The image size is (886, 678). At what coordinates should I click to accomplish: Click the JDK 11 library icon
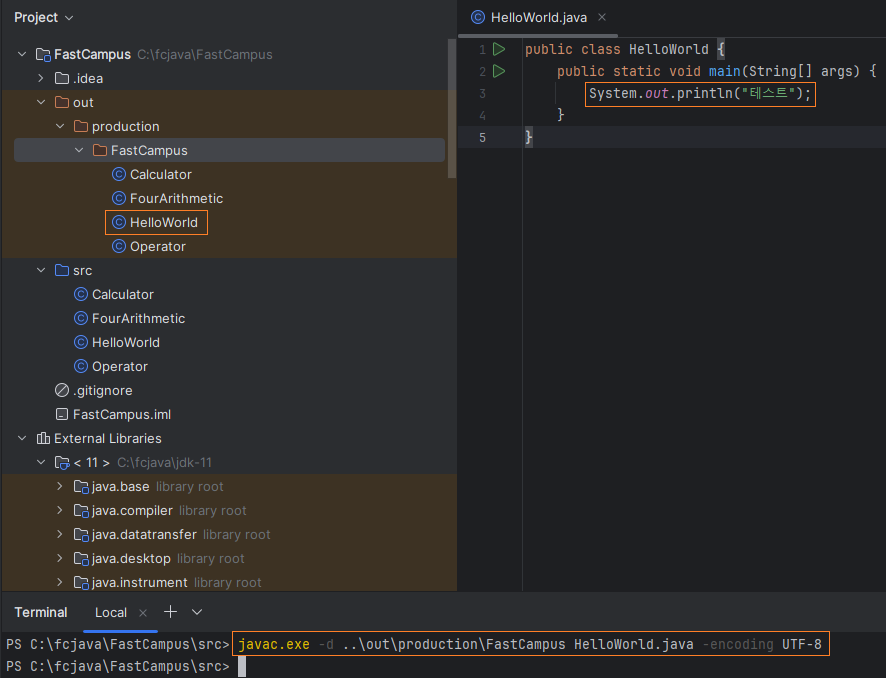[62, 463]
